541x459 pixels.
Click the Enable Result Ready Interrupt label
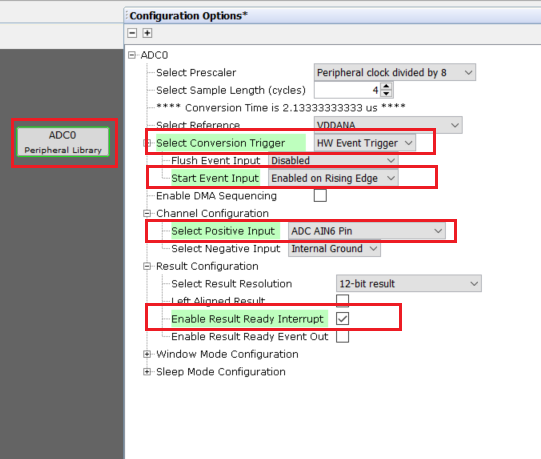click(247, 319)
